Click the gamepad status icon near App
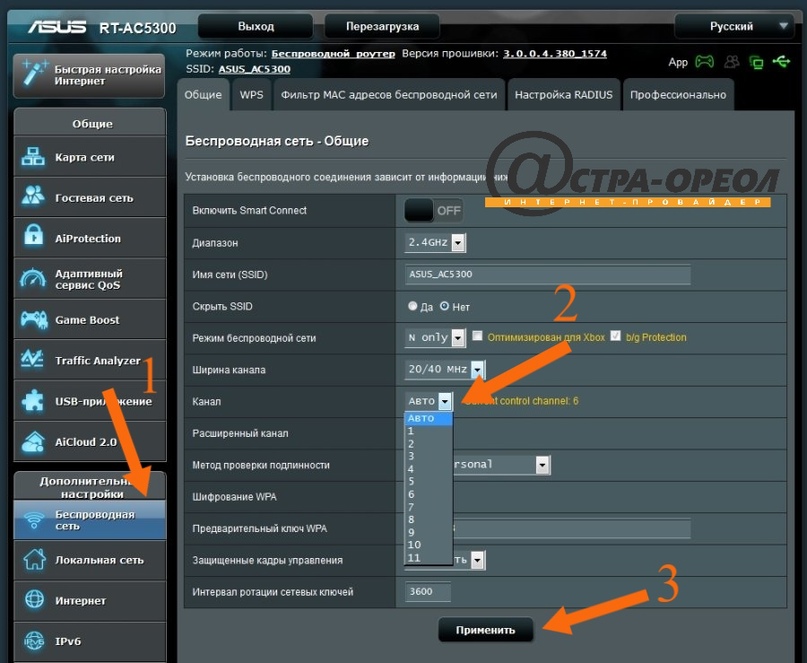The image size is (807, 663). pos(705,62)
